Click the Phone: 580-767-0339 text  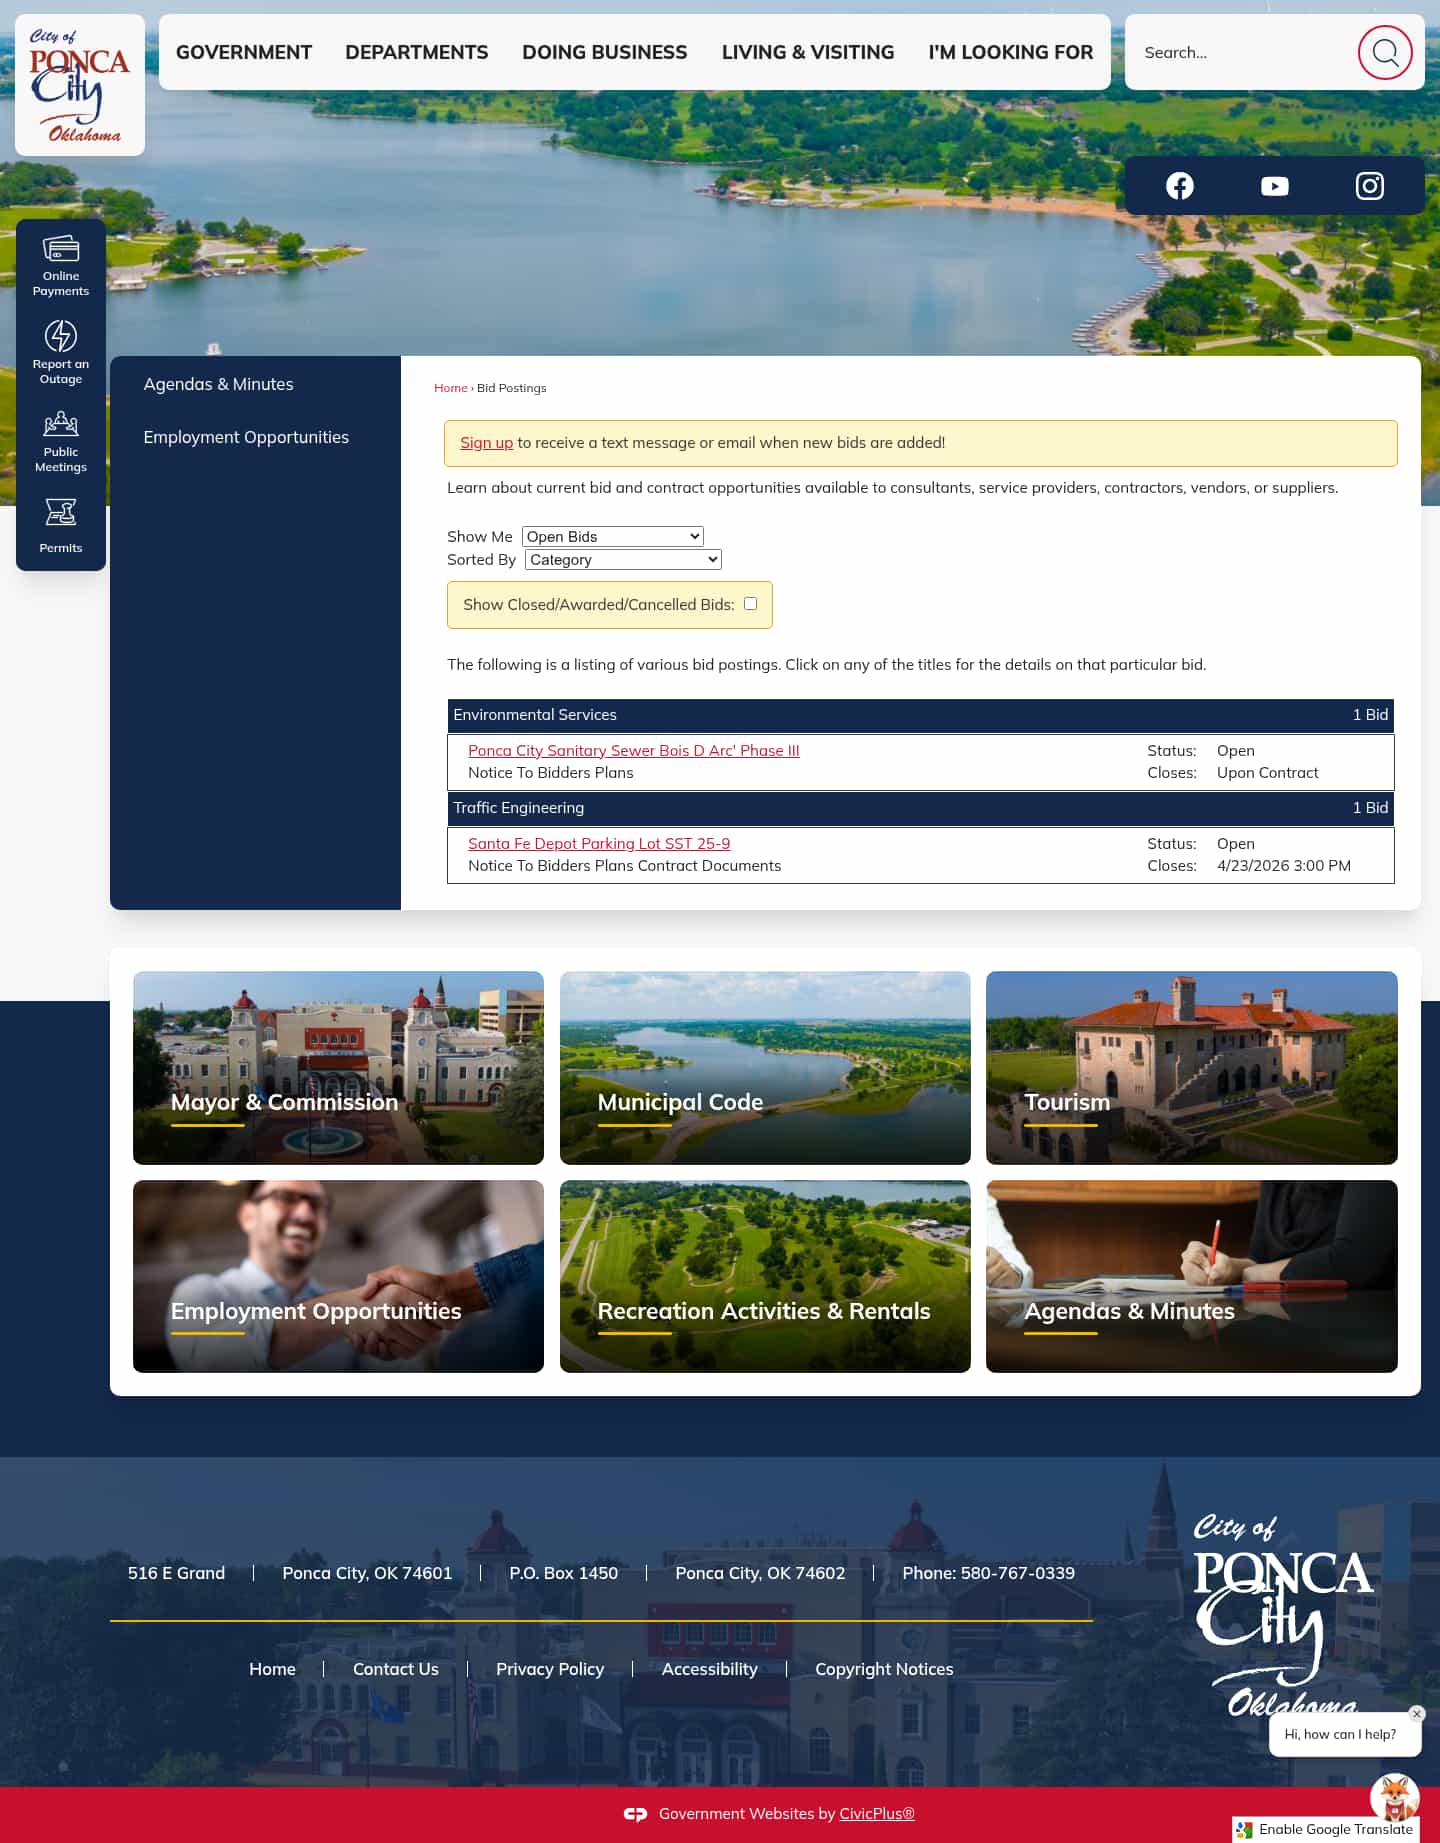(x=988, y=1573)
